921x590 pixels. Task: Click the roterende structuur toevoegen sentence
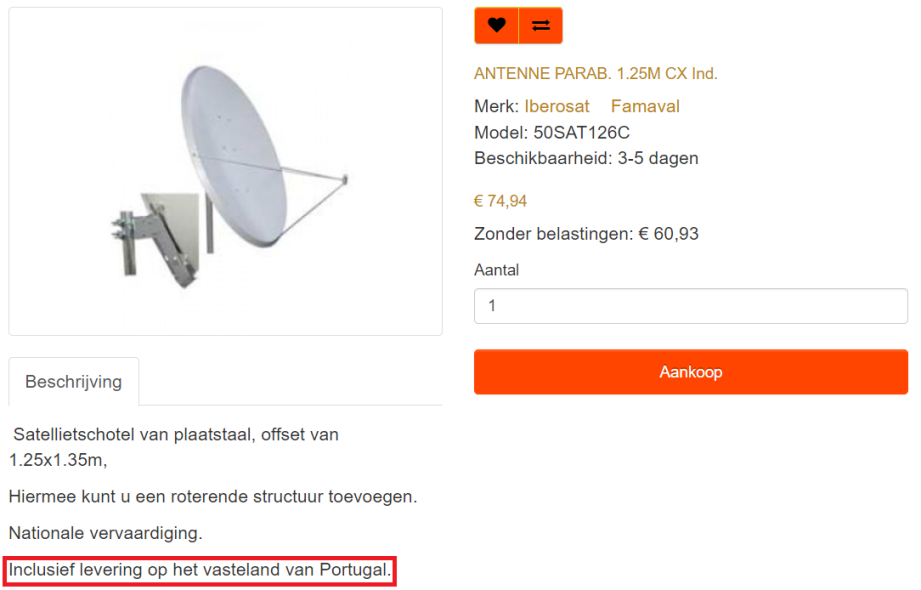[212, 496]
